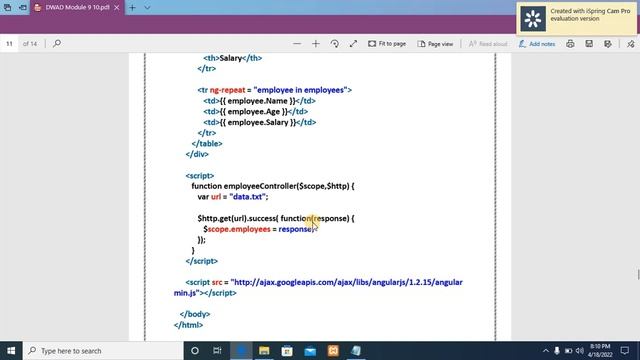This screenshot has width=640, height=360.
Task: Click the vertical scrollbar thumb at right
Action: point(638,274)
